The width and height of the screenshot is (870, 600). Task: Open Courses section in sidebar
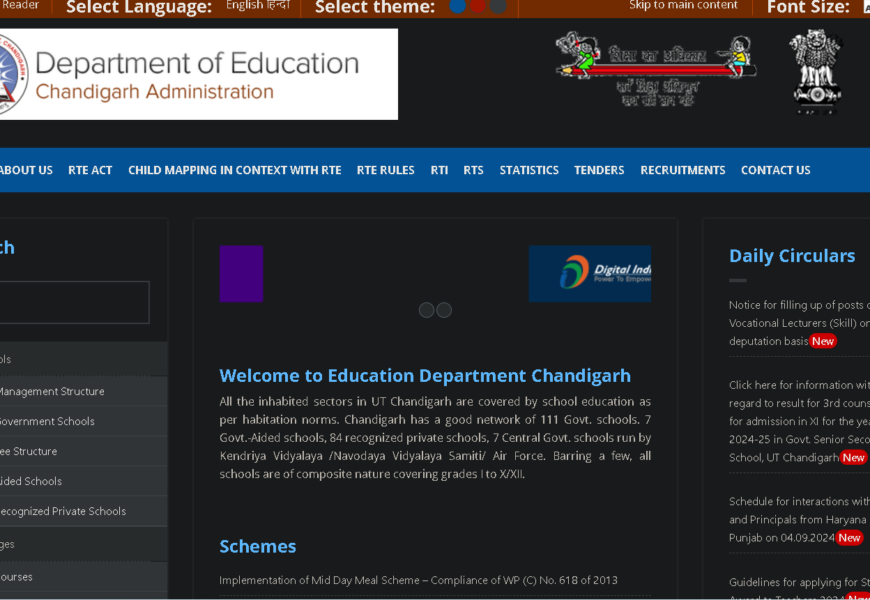[x=83, y=577]
